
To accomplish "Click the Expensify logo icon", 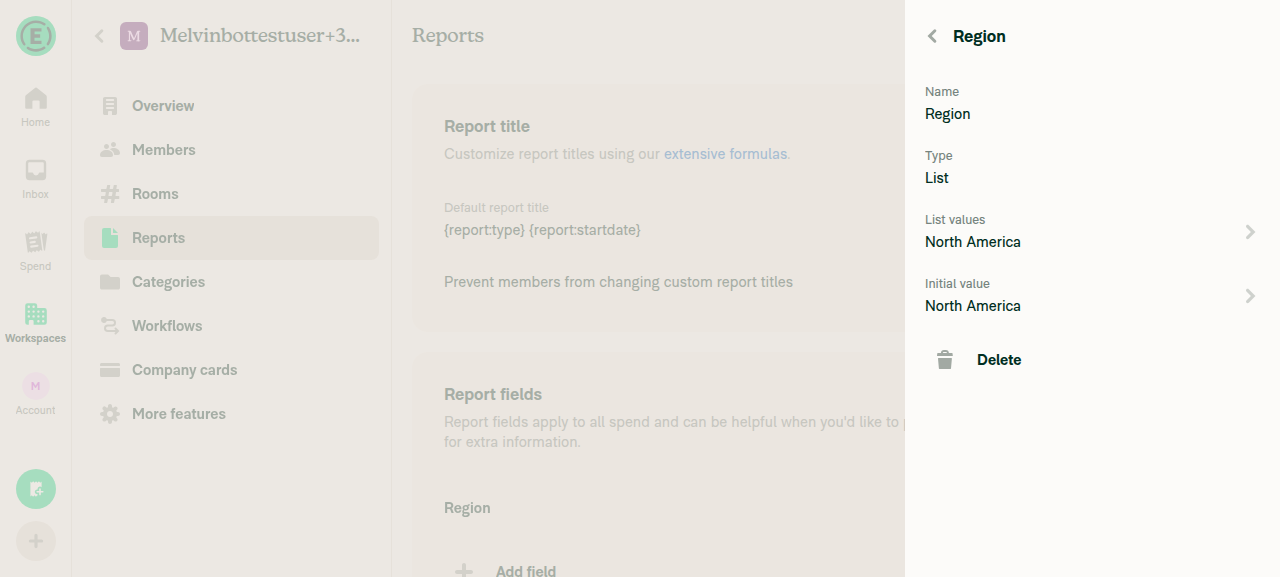I will 36,36.
